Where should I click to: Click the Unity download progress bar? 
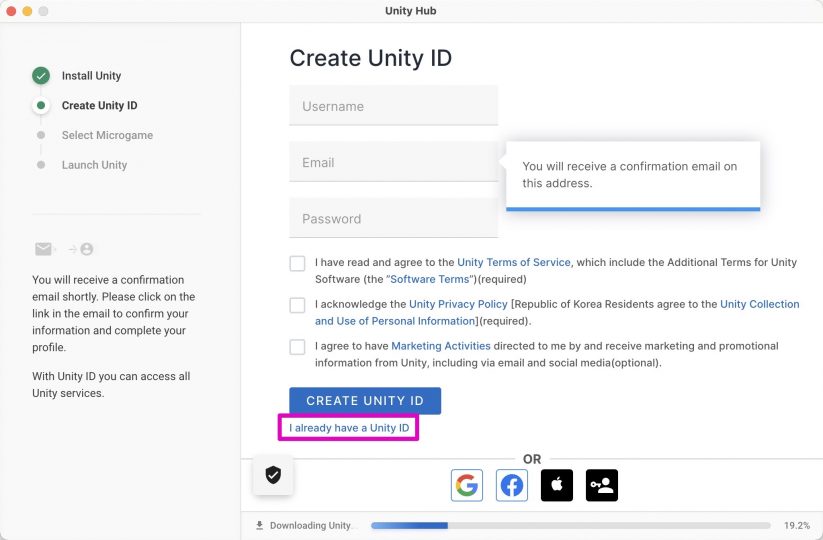[x=571, y=525]
